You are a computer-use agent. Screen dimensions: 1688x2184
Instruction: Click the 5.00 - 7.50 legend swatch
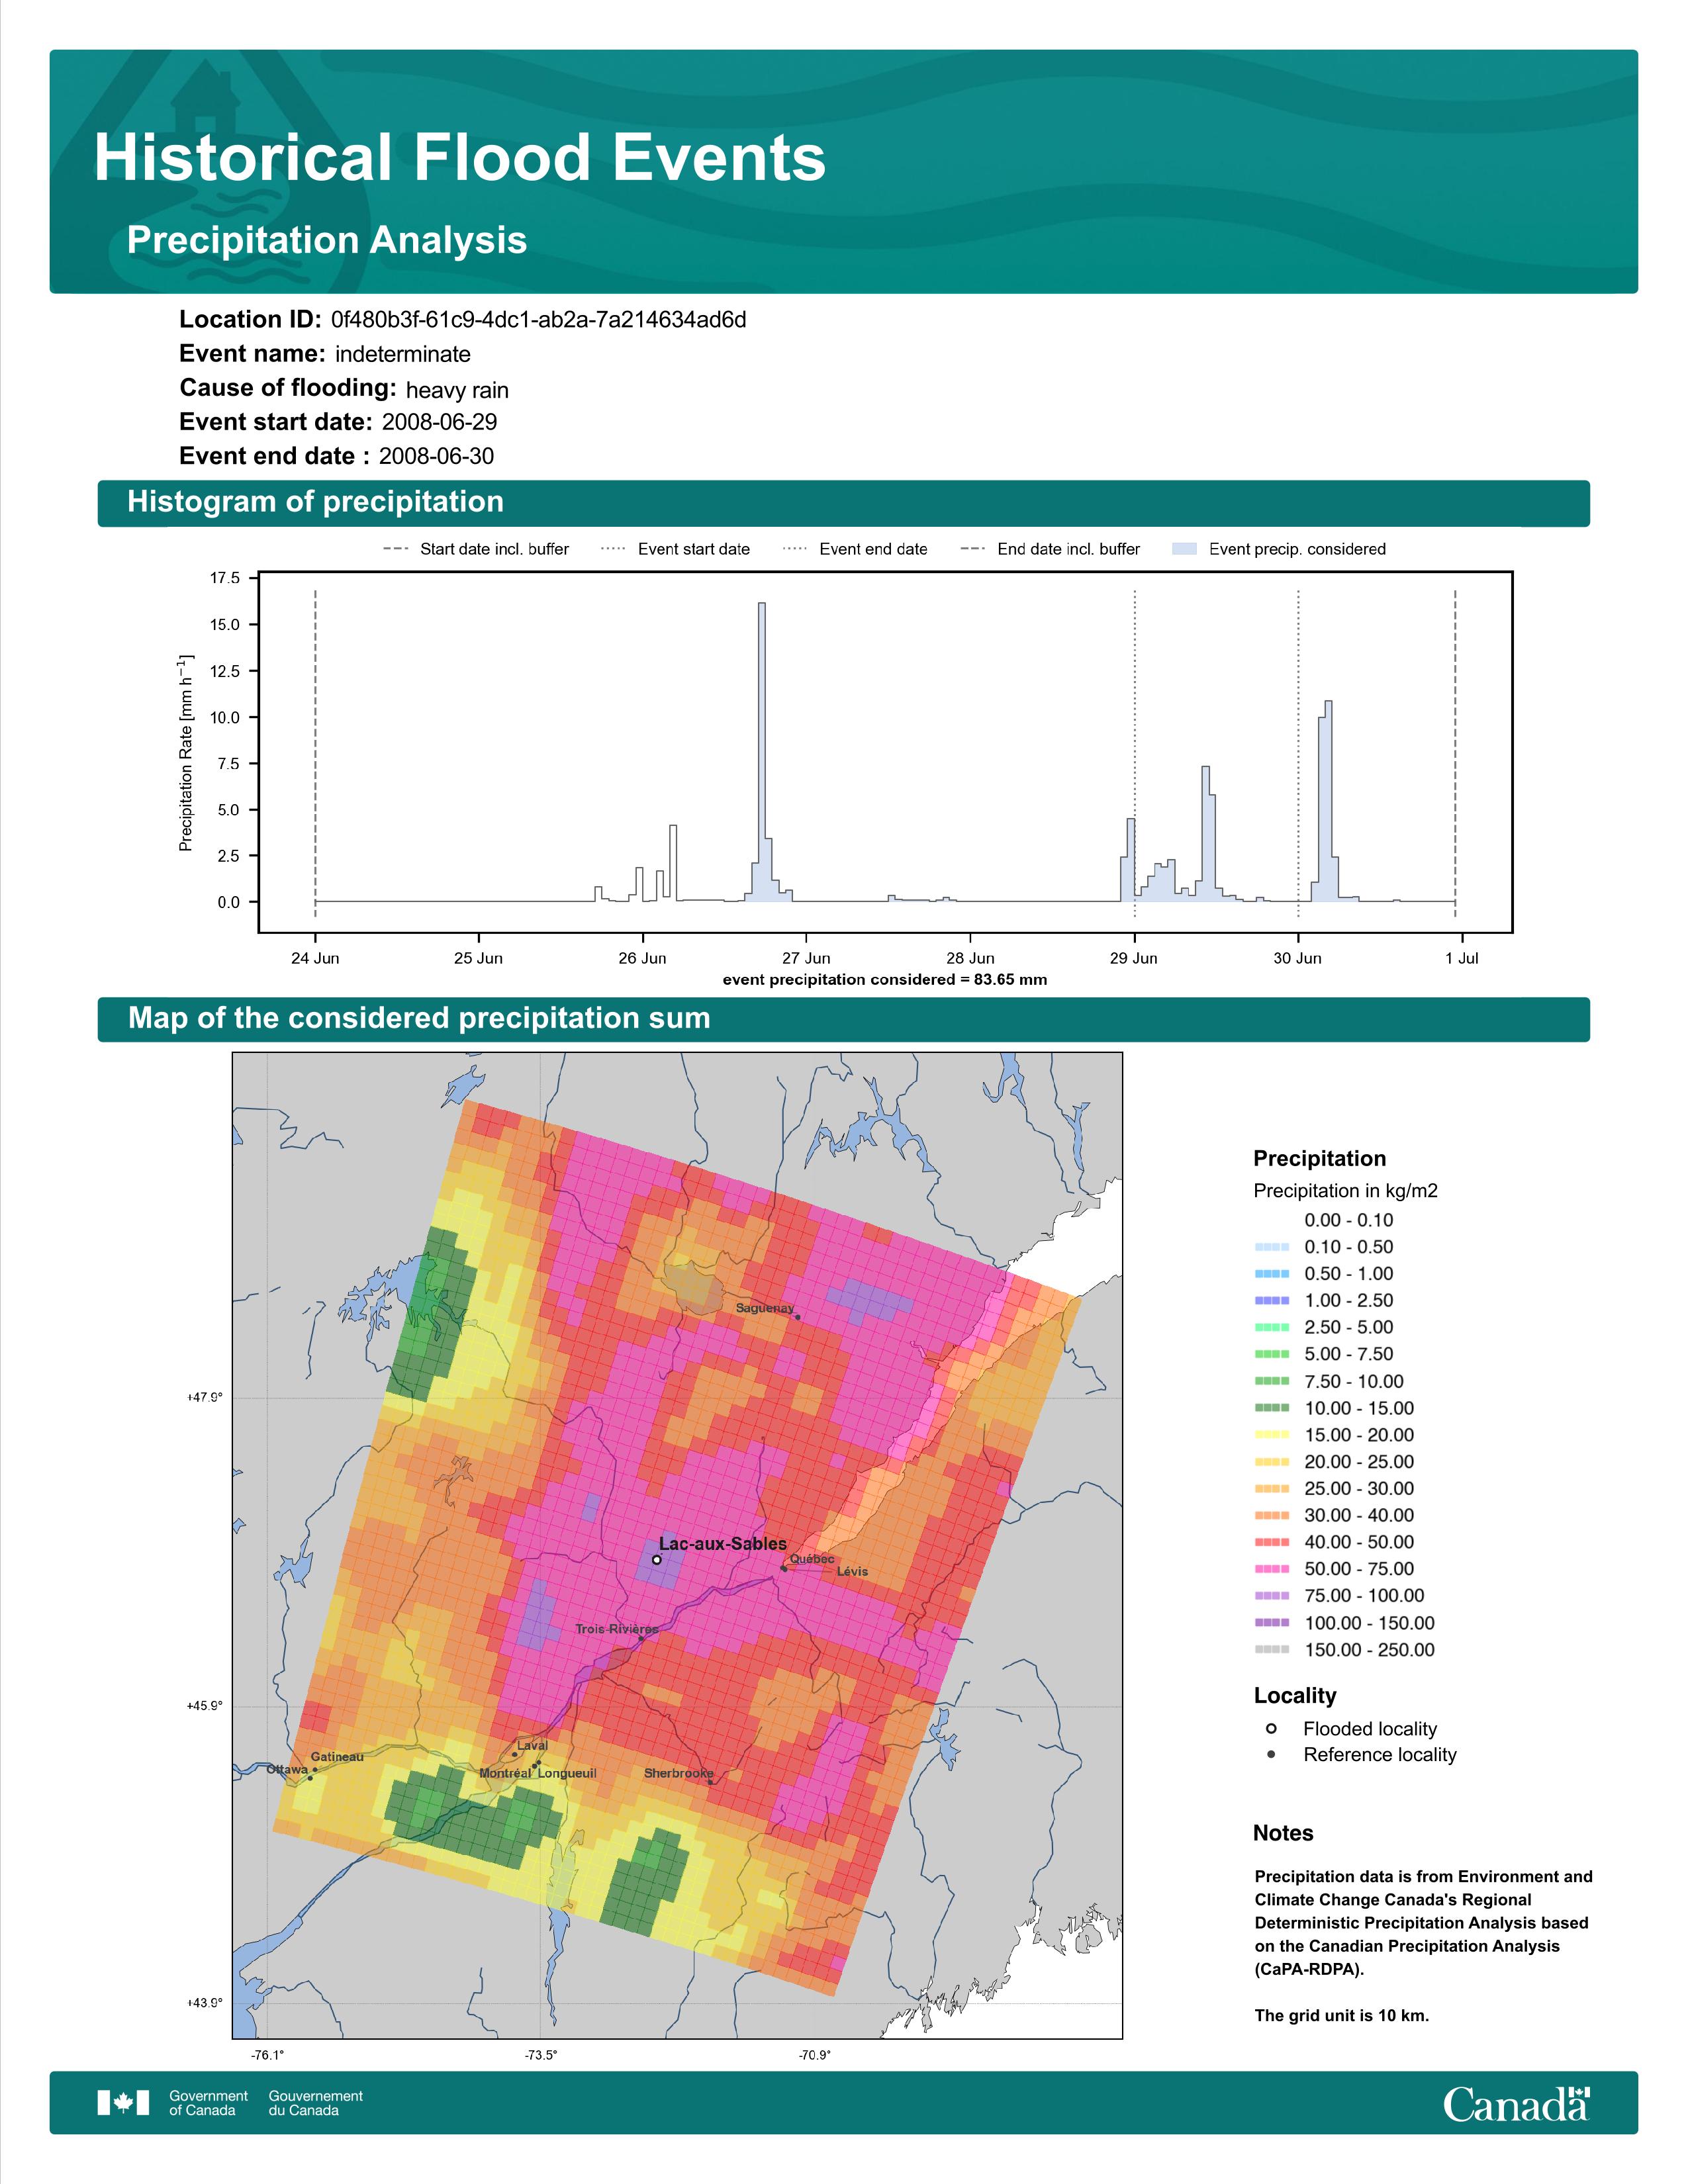coord(1271,1354)
